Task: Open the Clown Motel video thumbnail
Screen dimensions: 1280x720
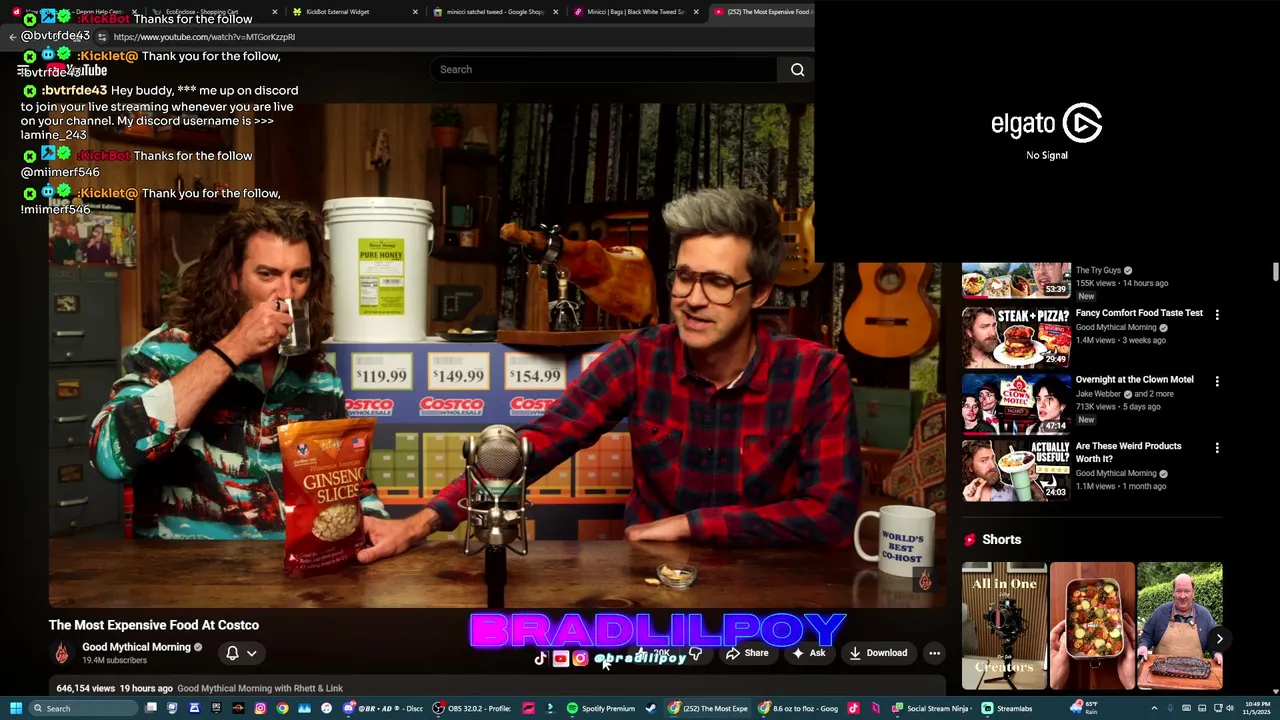Action: click(x=1016, y=404)
